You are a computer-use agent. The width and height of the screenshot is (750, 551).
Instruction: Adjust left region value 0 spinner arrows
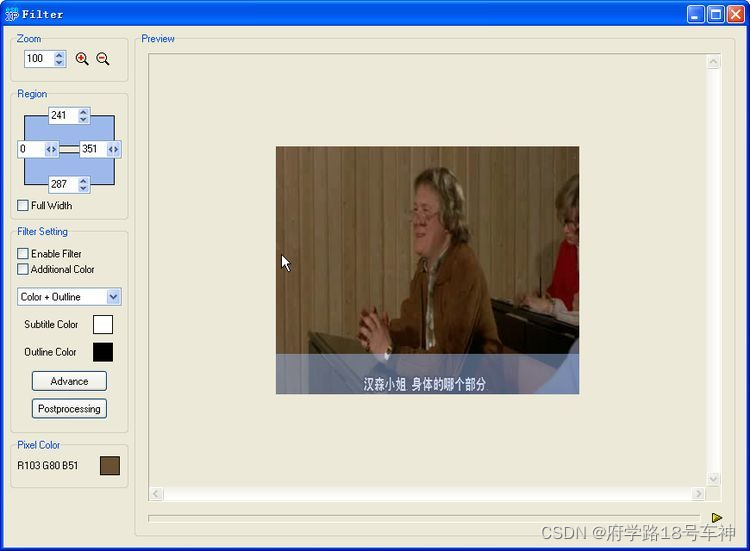tap(51, 149)
